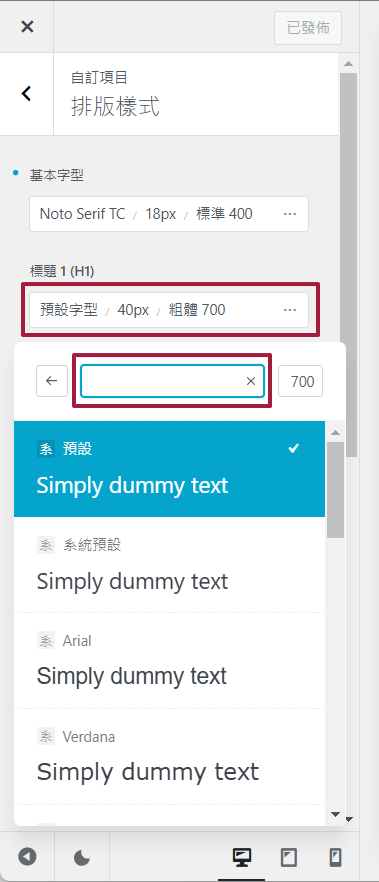Close the customizer with the X icon
This screenshot has height=882, width=379.
tap(27, 26)
